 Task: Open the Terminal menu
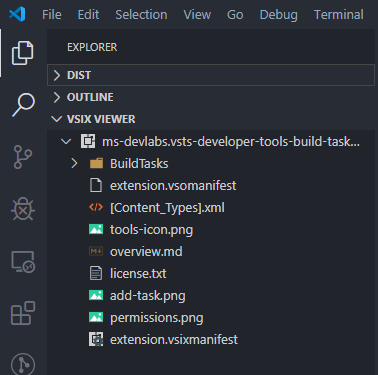pyautogui.click(x=339, y=15)
